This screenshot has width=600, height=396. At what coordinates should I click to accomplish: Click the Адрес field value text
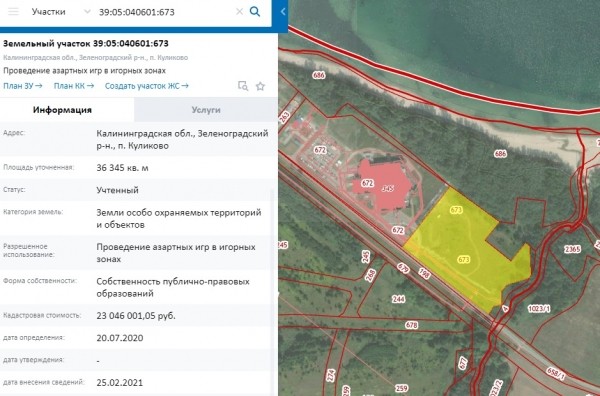point(182,140)
